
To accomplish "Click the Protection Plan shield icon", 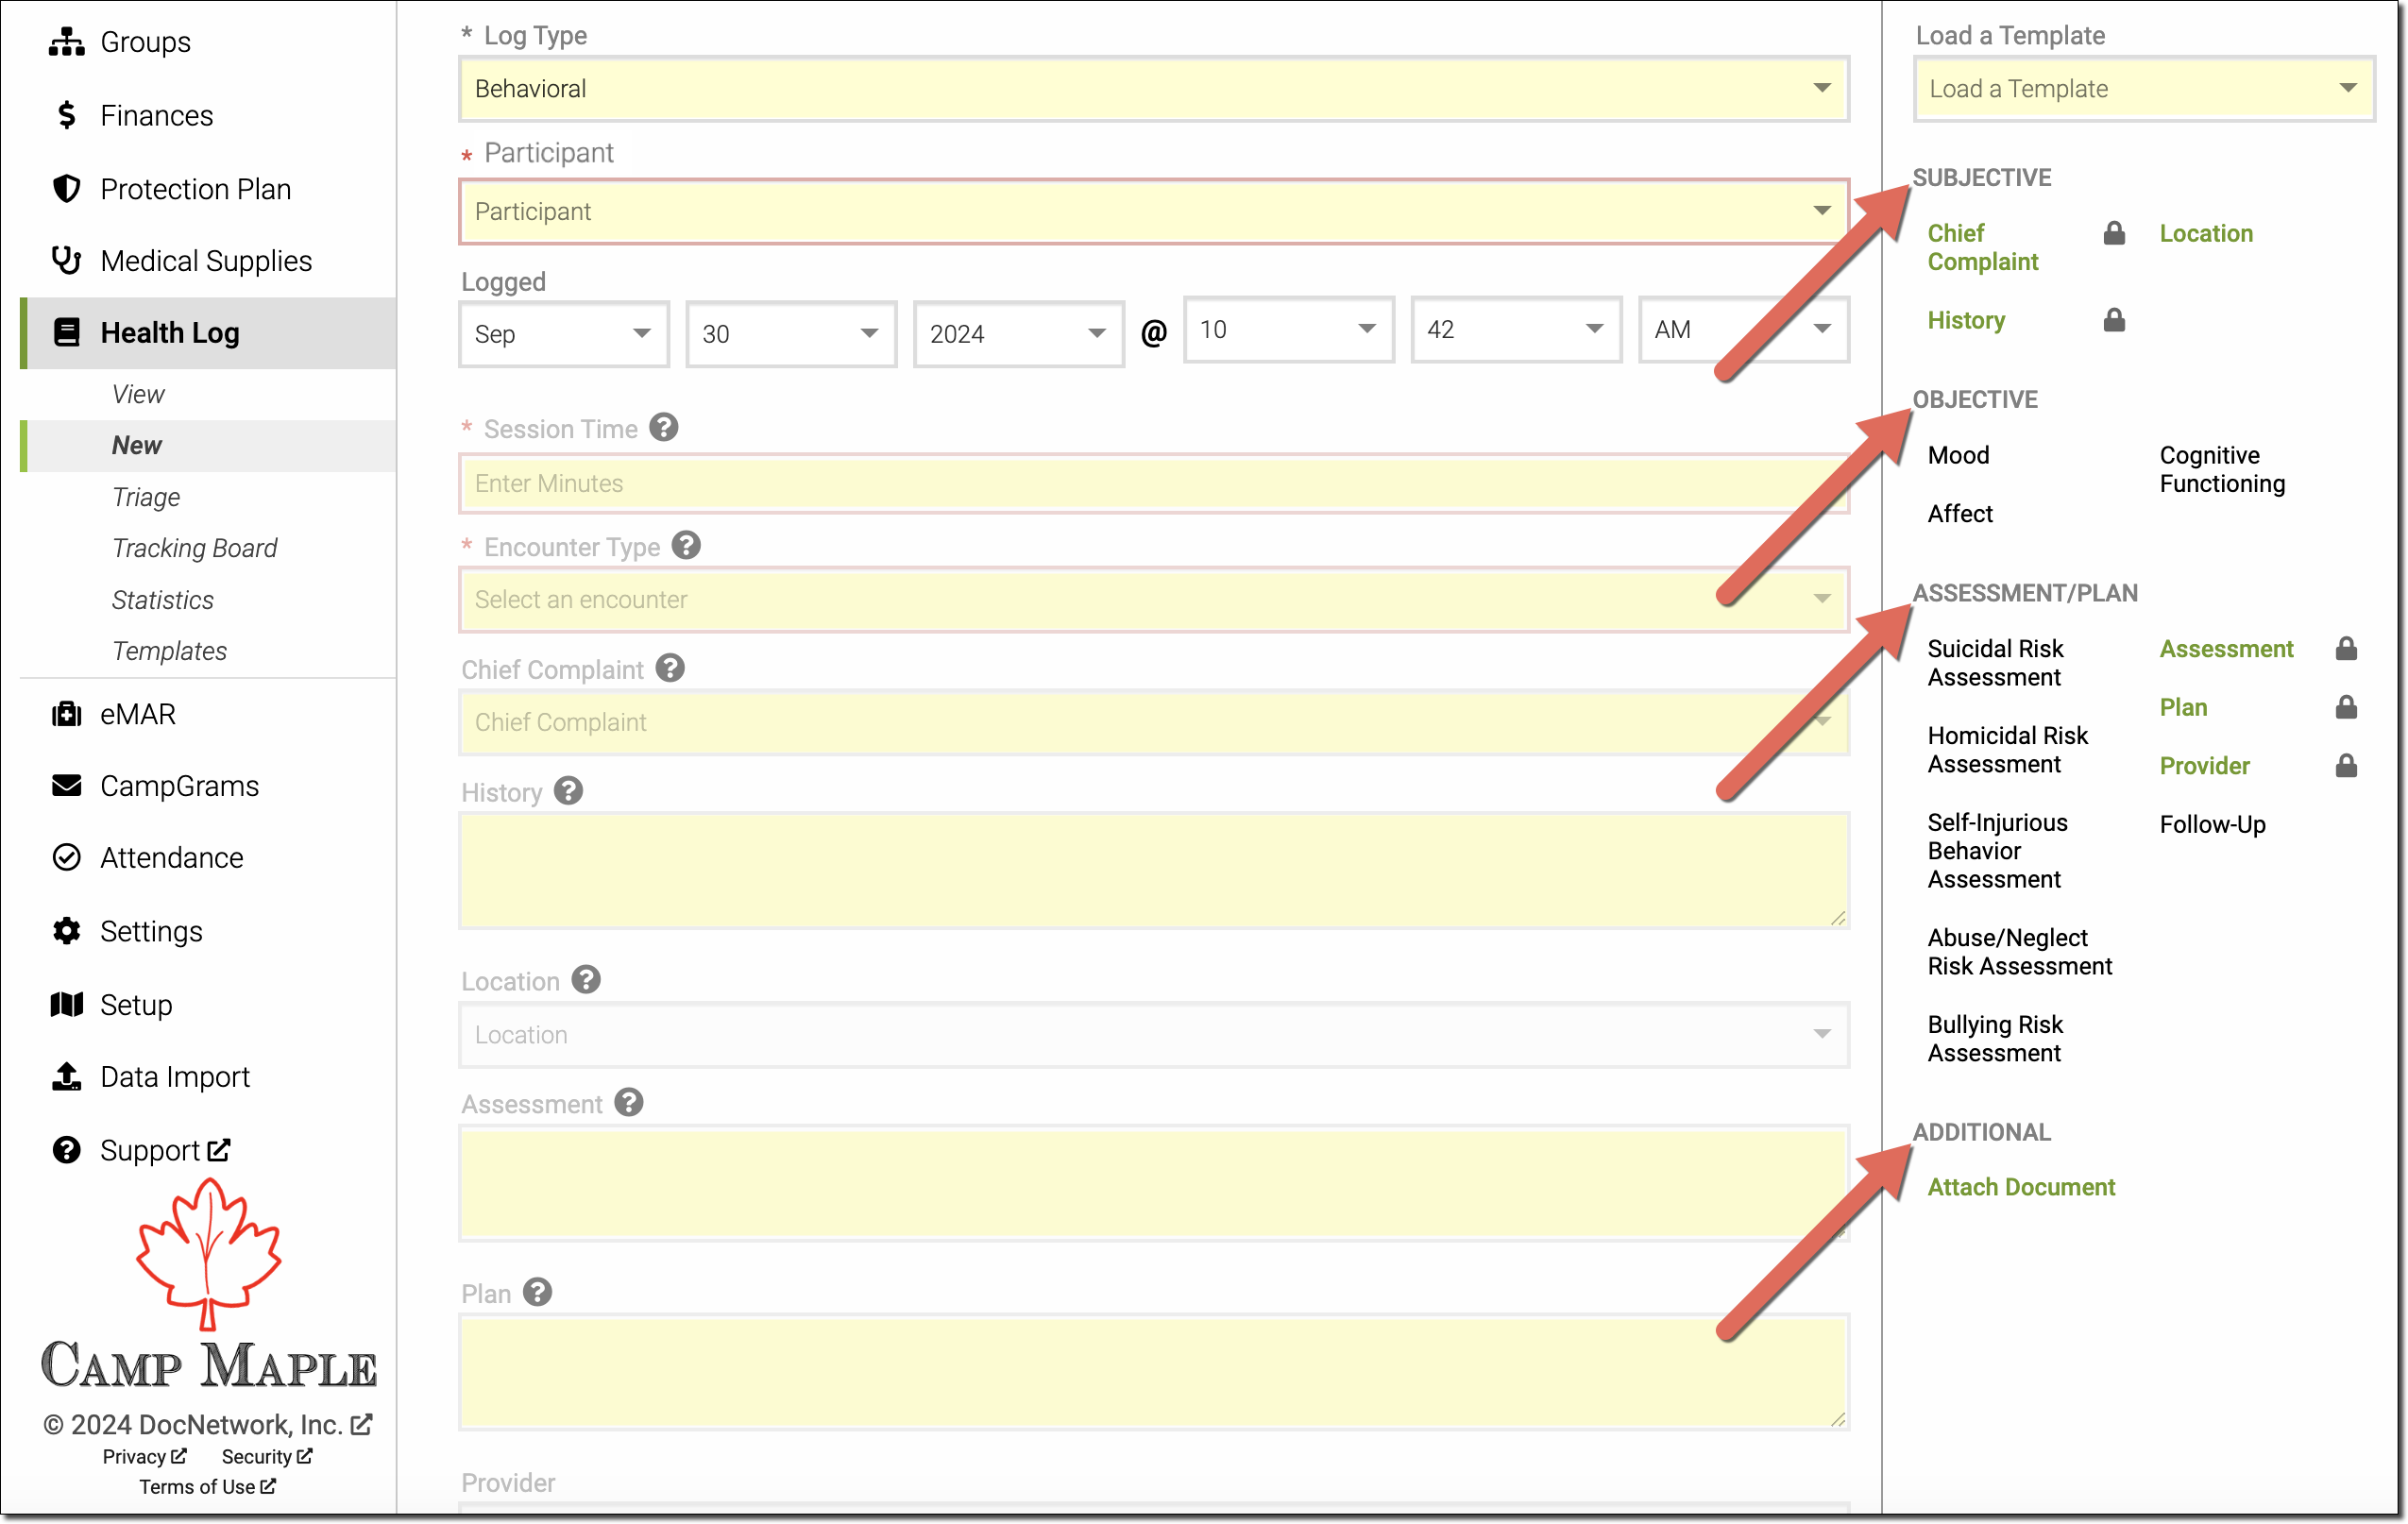I will (66, 189).
